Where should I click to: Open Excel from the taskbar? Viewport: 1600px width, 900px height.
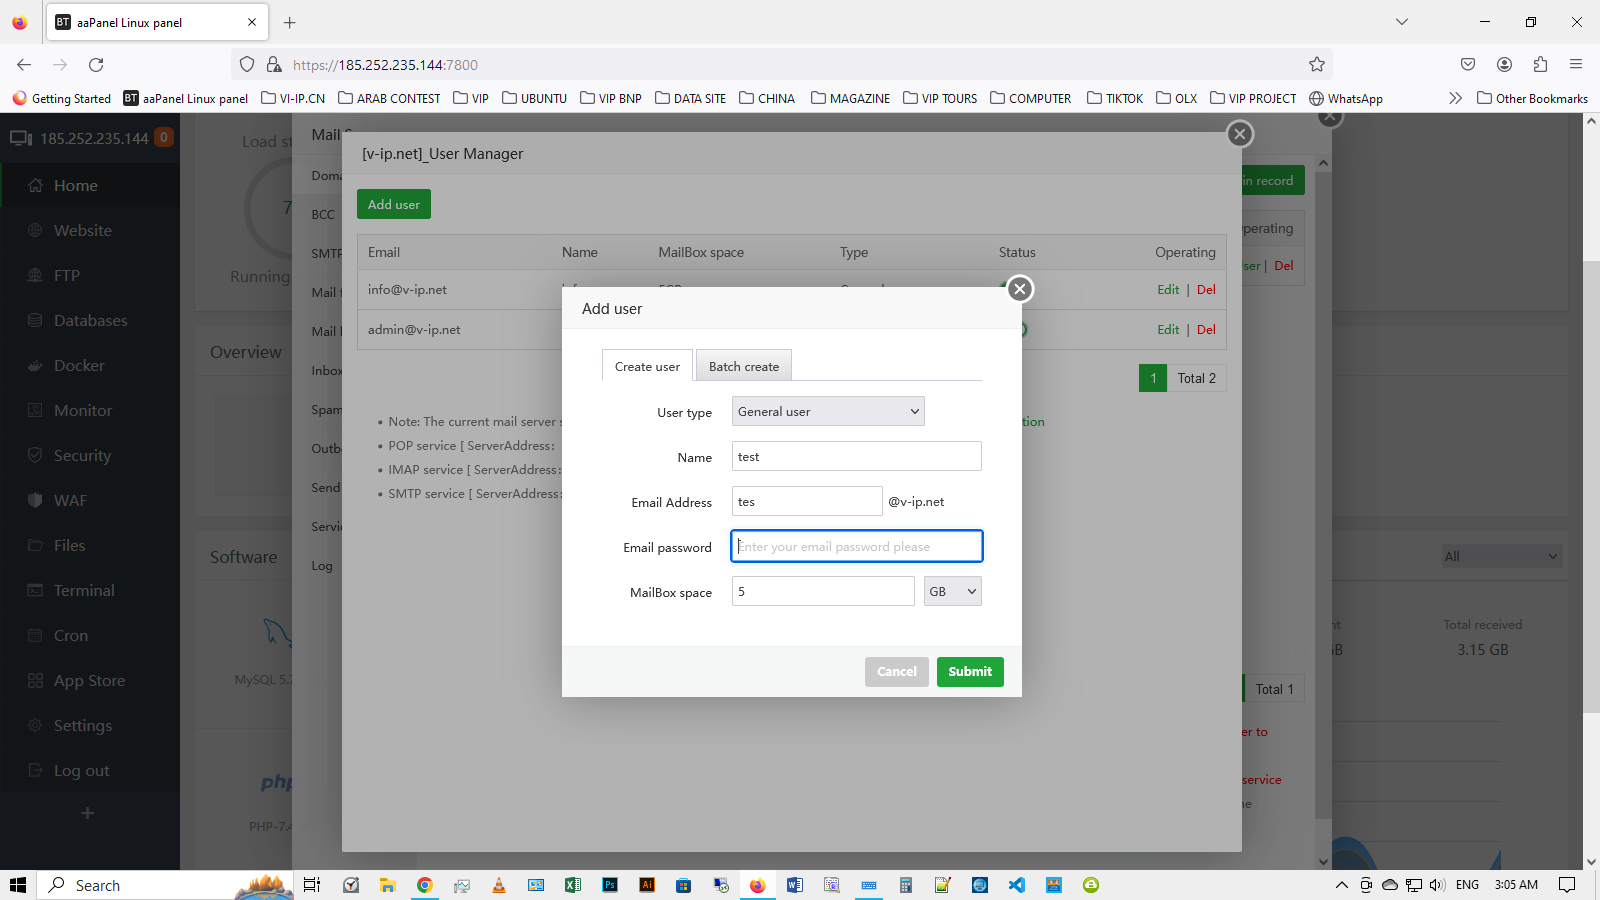[x=573, y=885]
